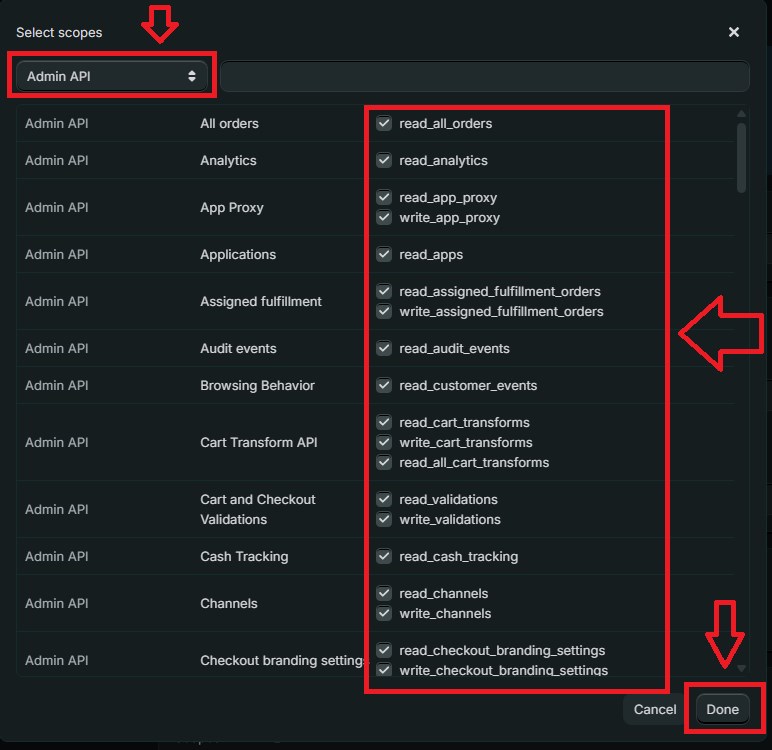
Task: Uncheck the read_audit_events checkbox
Action: point(384,349)
